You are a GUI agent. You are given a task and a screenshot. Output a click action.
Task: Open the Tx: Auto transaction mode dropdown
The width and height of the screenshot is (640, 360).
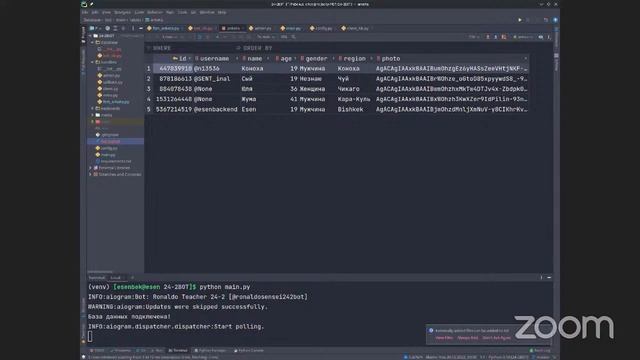coord(265,37)
